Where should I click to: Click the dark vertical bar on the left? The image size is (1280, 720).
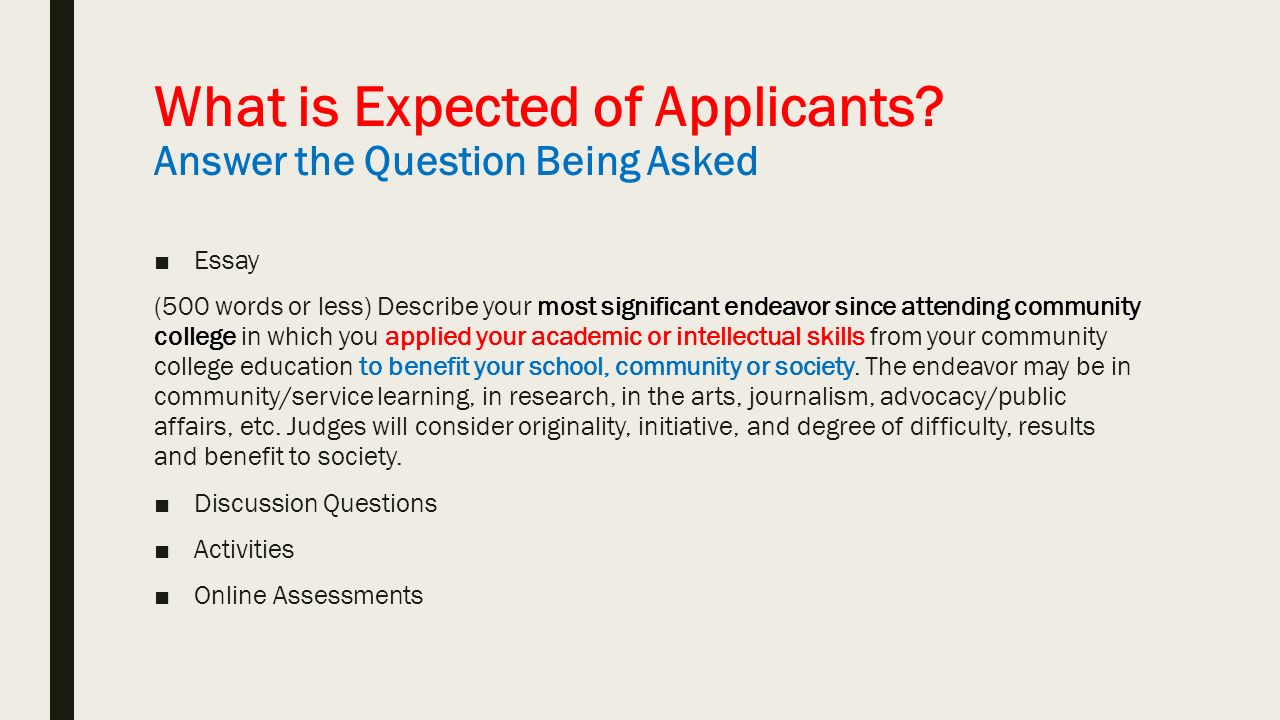click(x=62, y=360)
